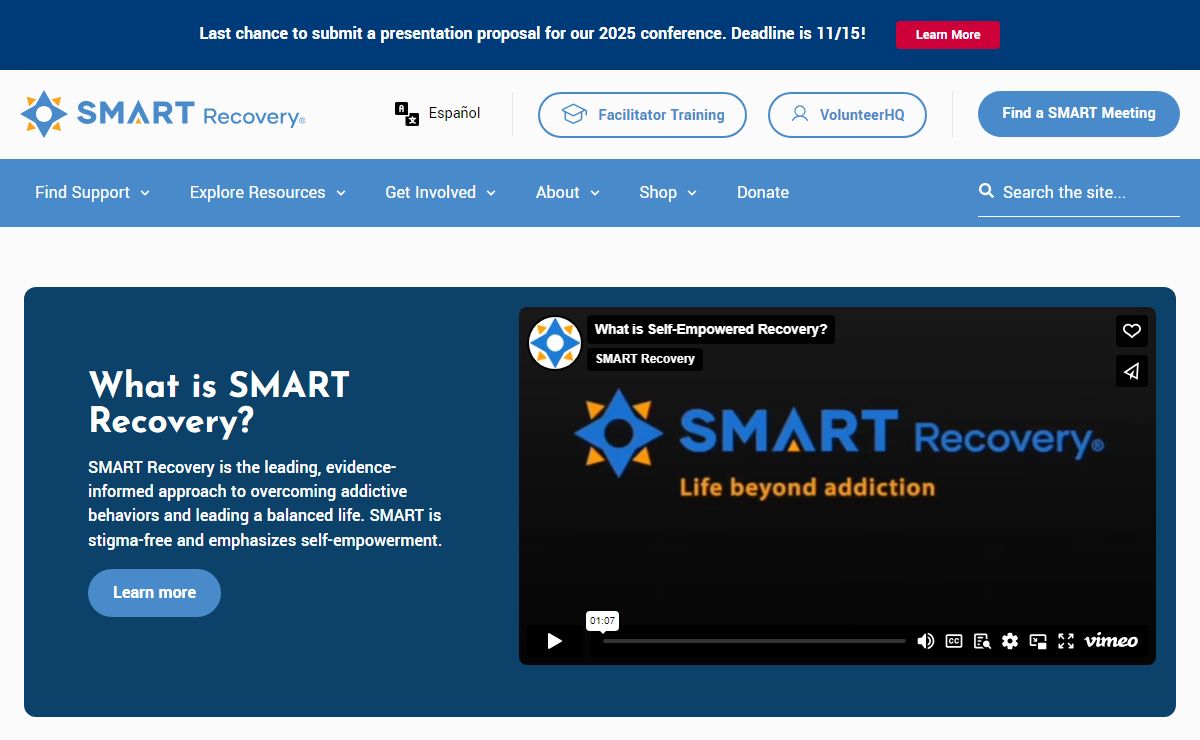Click the Vimeo logo in player

(x=1111, y=641)
